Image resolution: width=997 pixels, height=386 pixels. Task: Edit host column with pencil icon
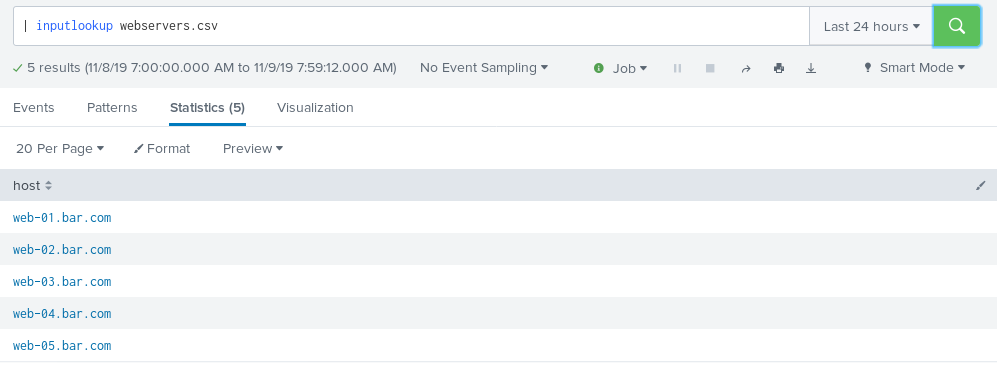[x=980, y=186]
